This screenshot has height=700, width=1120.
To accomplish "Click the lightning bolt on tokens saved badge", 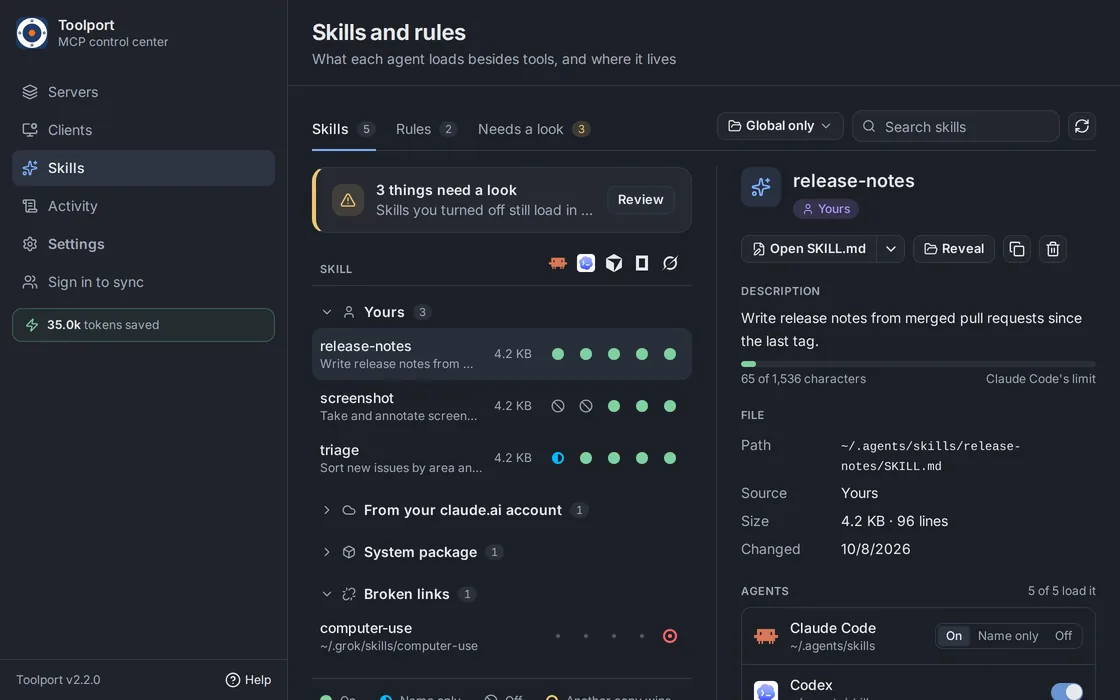I will tap(32, 325).
